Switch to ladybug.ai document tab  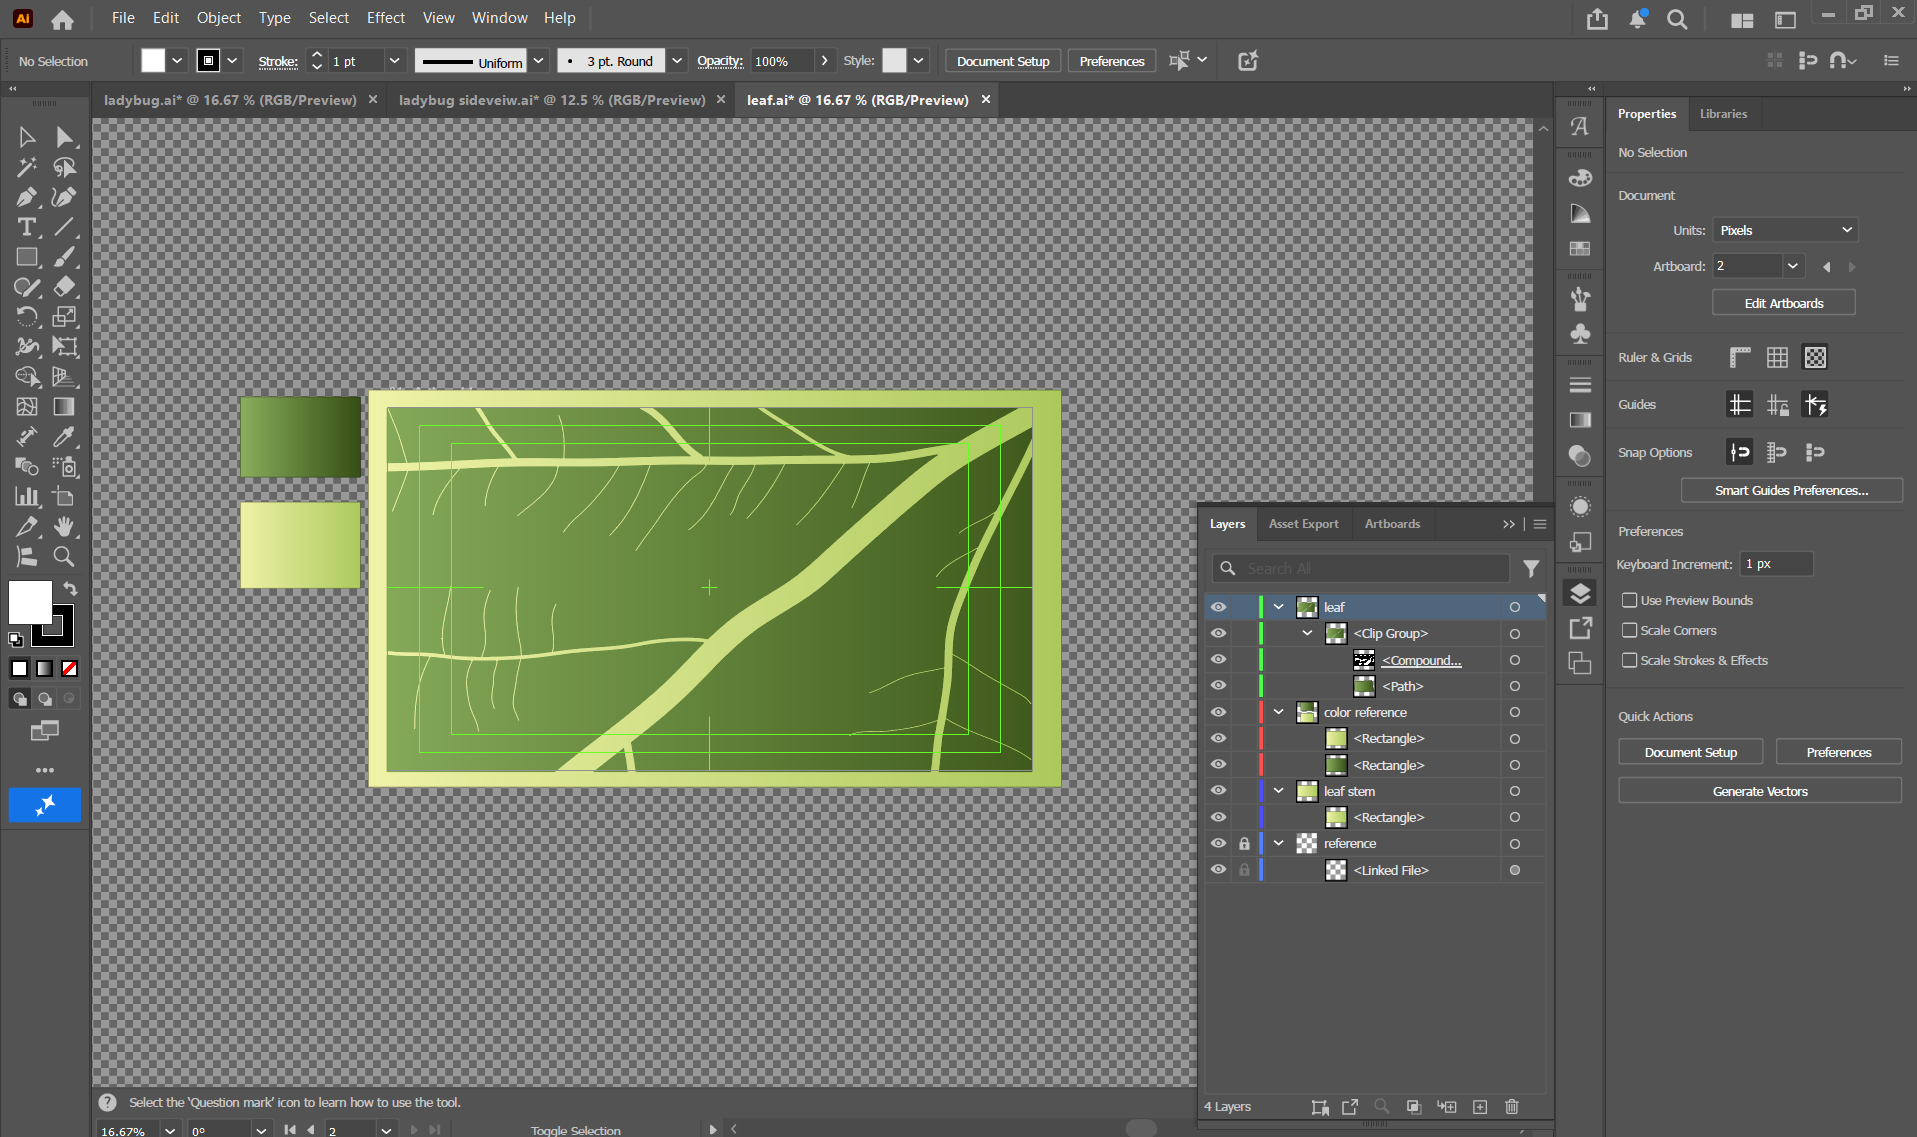(230, 100)
